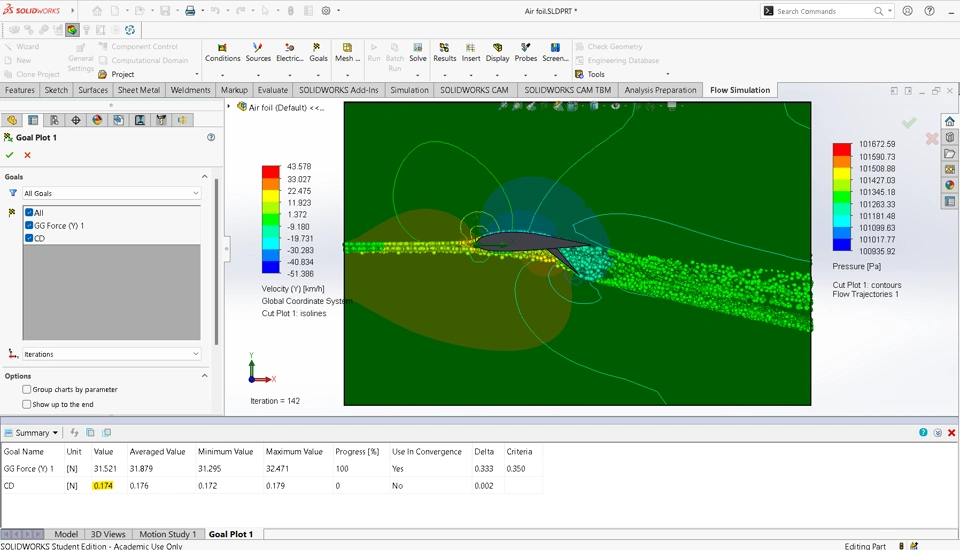
Task: Click the Sources ribbon icon
Action: [258, 52]
